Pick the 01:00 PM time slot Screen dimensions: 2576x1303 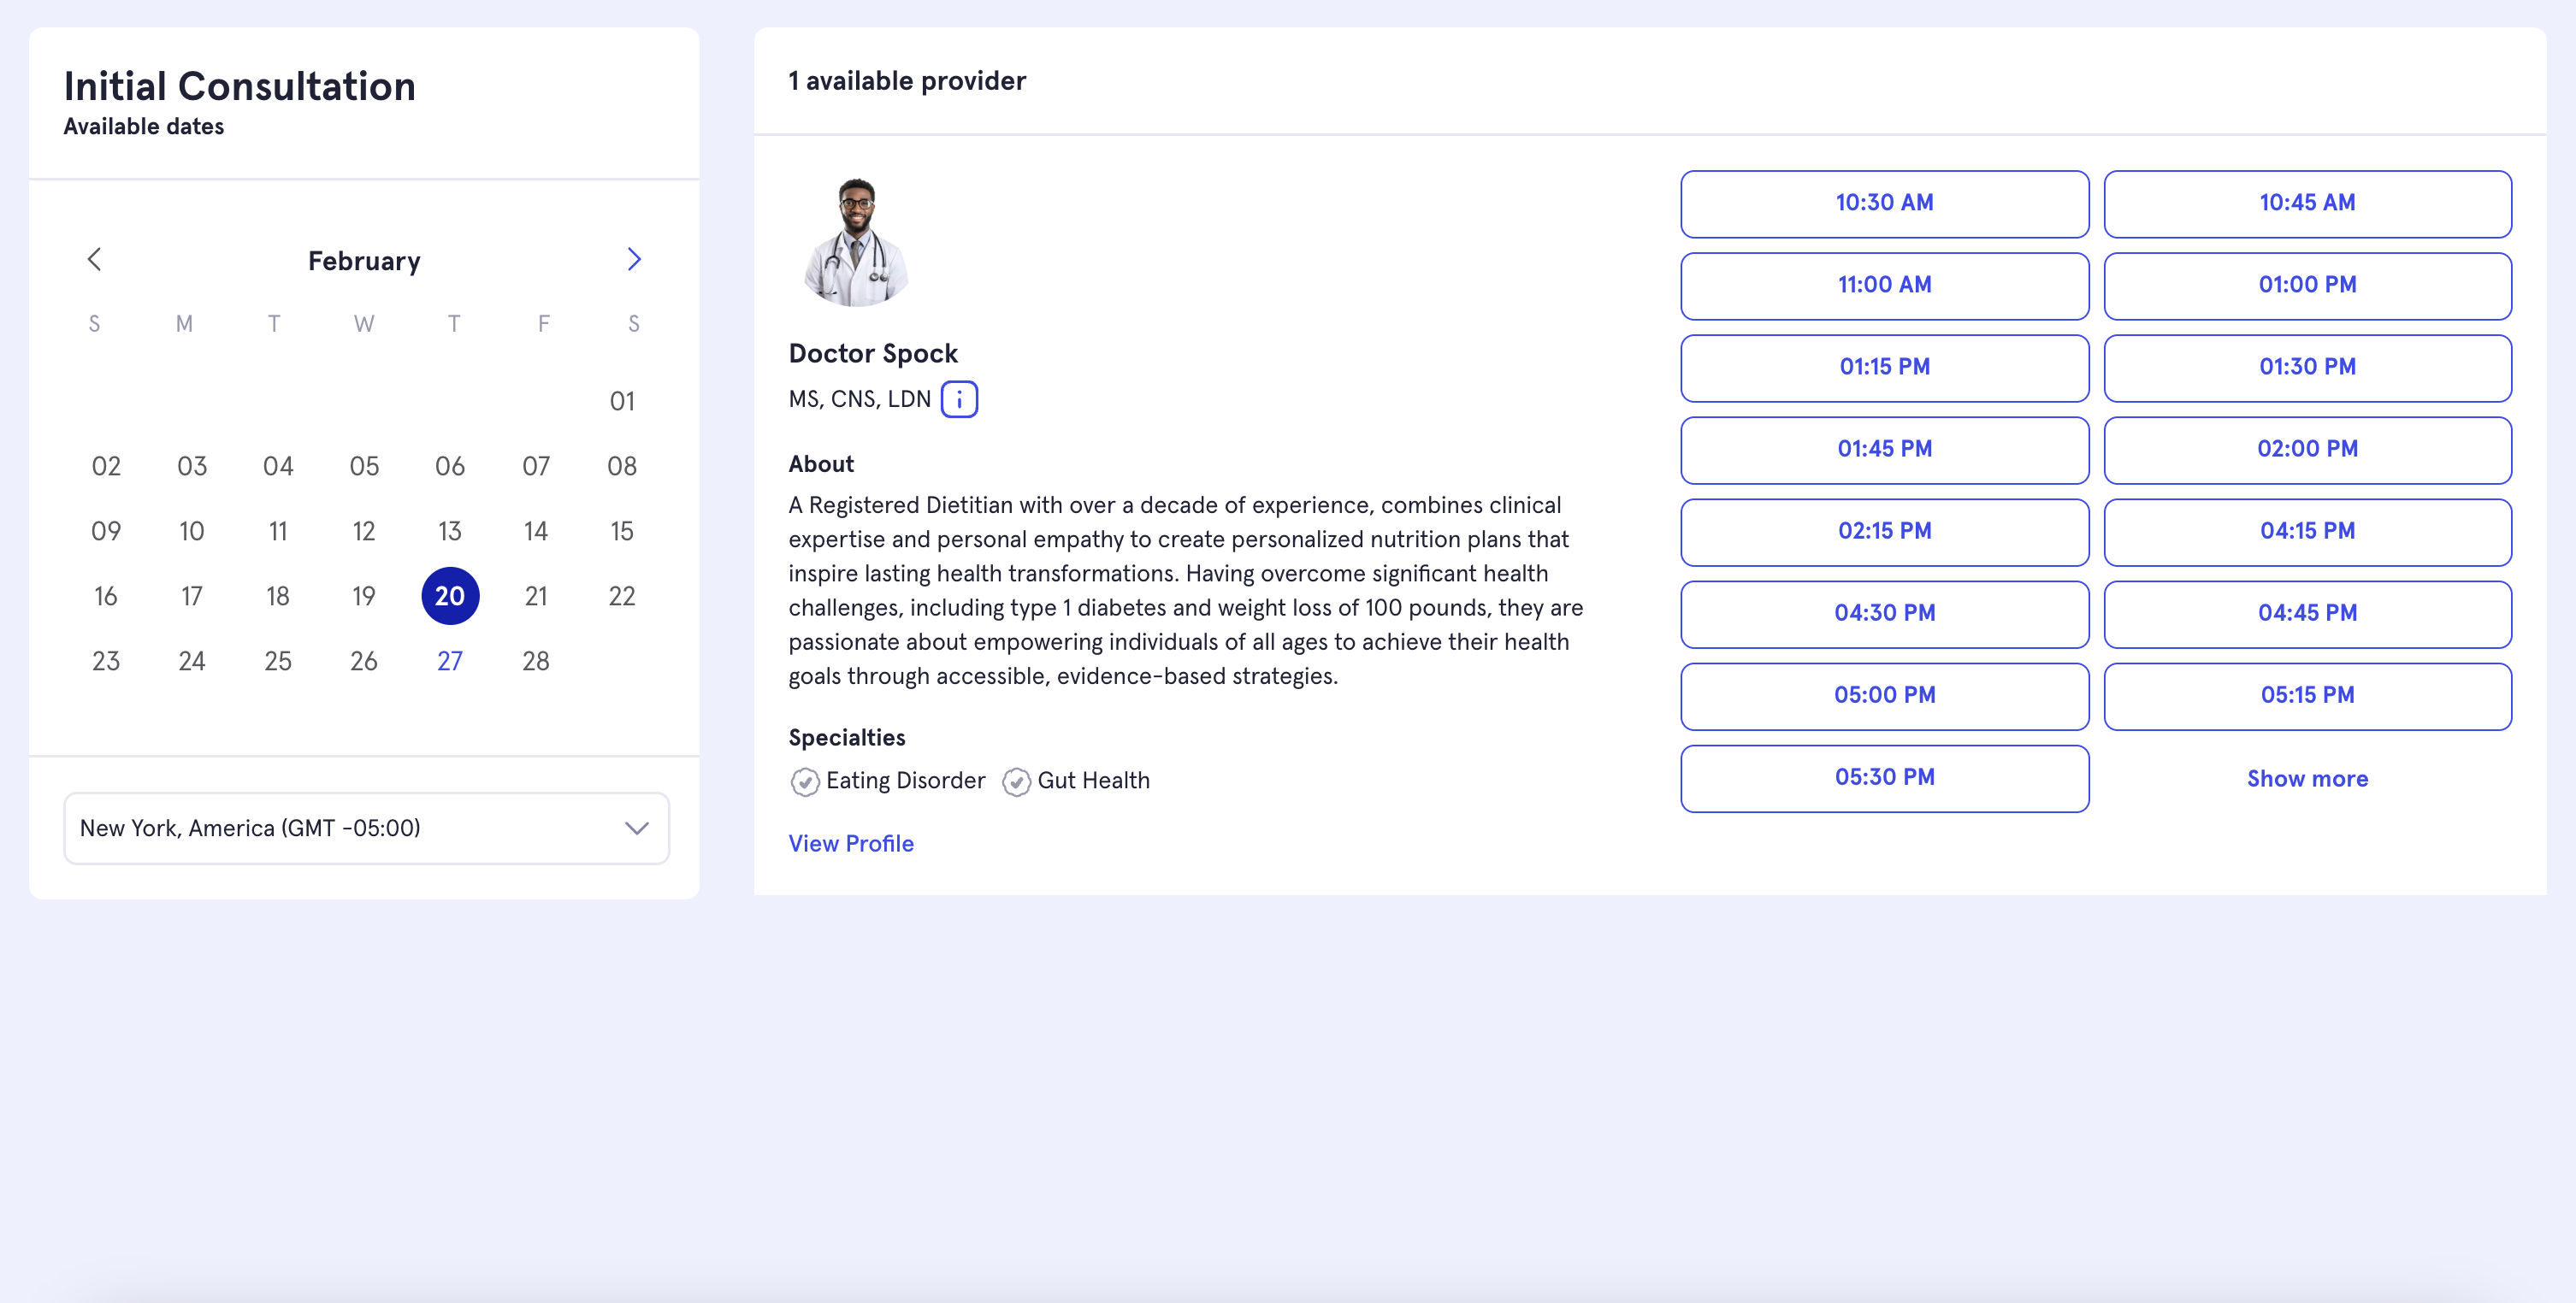click(x=2307, y=285)
